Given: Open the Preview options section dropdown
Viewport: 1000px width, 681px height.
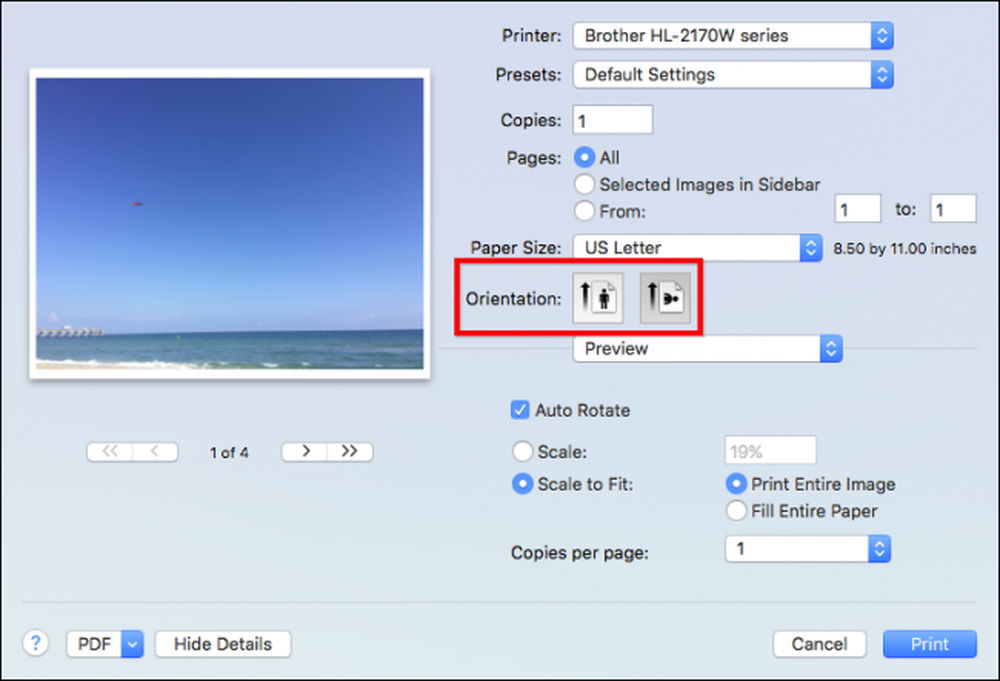Looking at the screenshot, I should (707, 349).
